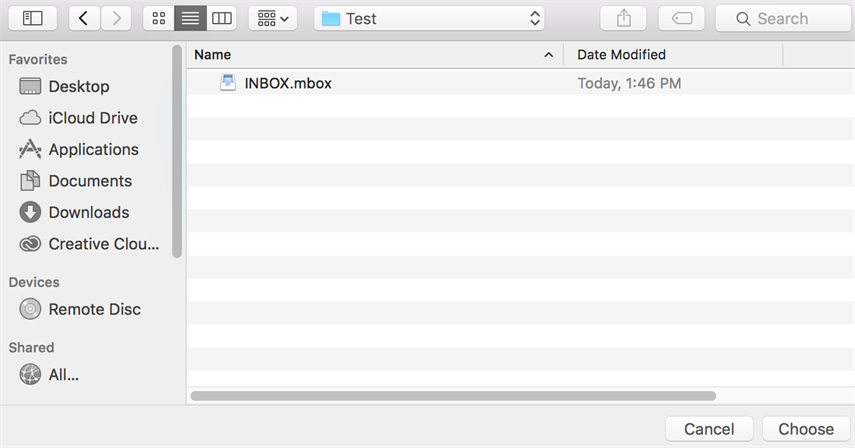Select All… under Shared
This screenshot has height=448, width=855.
click(x=49, y=374)
